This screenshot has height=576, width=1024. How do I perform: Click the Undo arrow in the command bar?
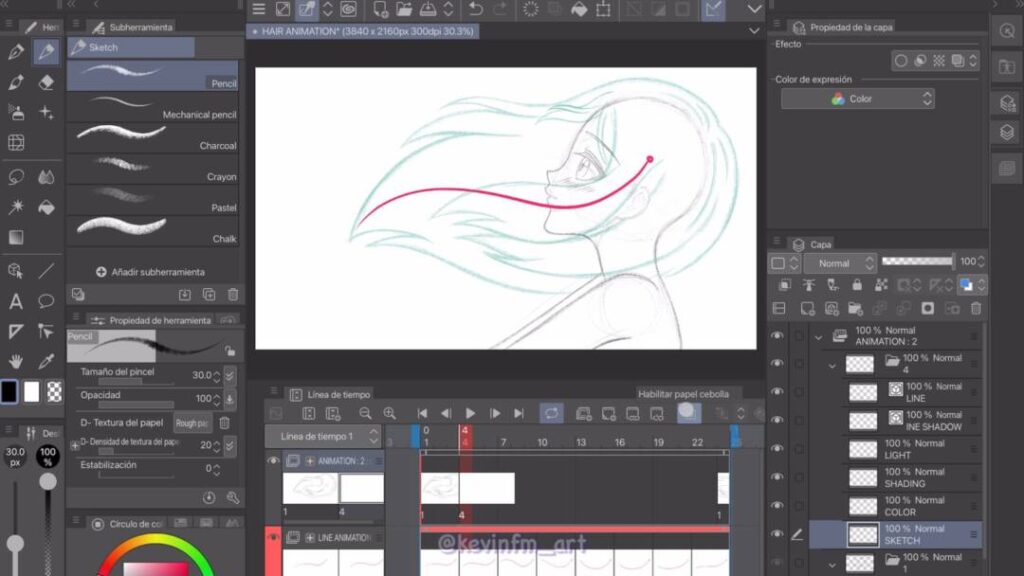click(x=475, y=9)
